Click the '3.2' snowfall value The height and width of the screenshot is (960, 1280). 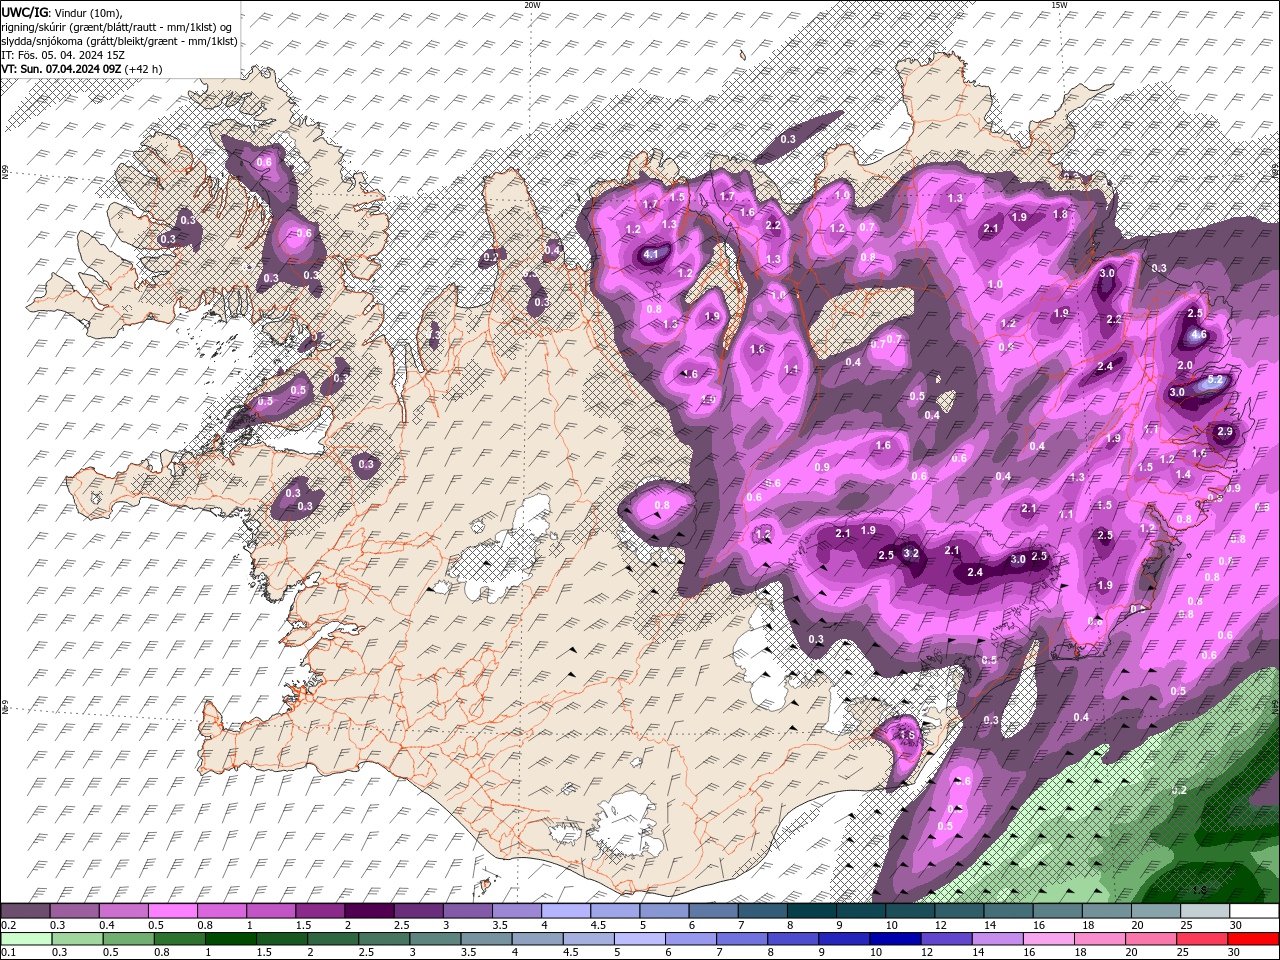coord(911,553)
